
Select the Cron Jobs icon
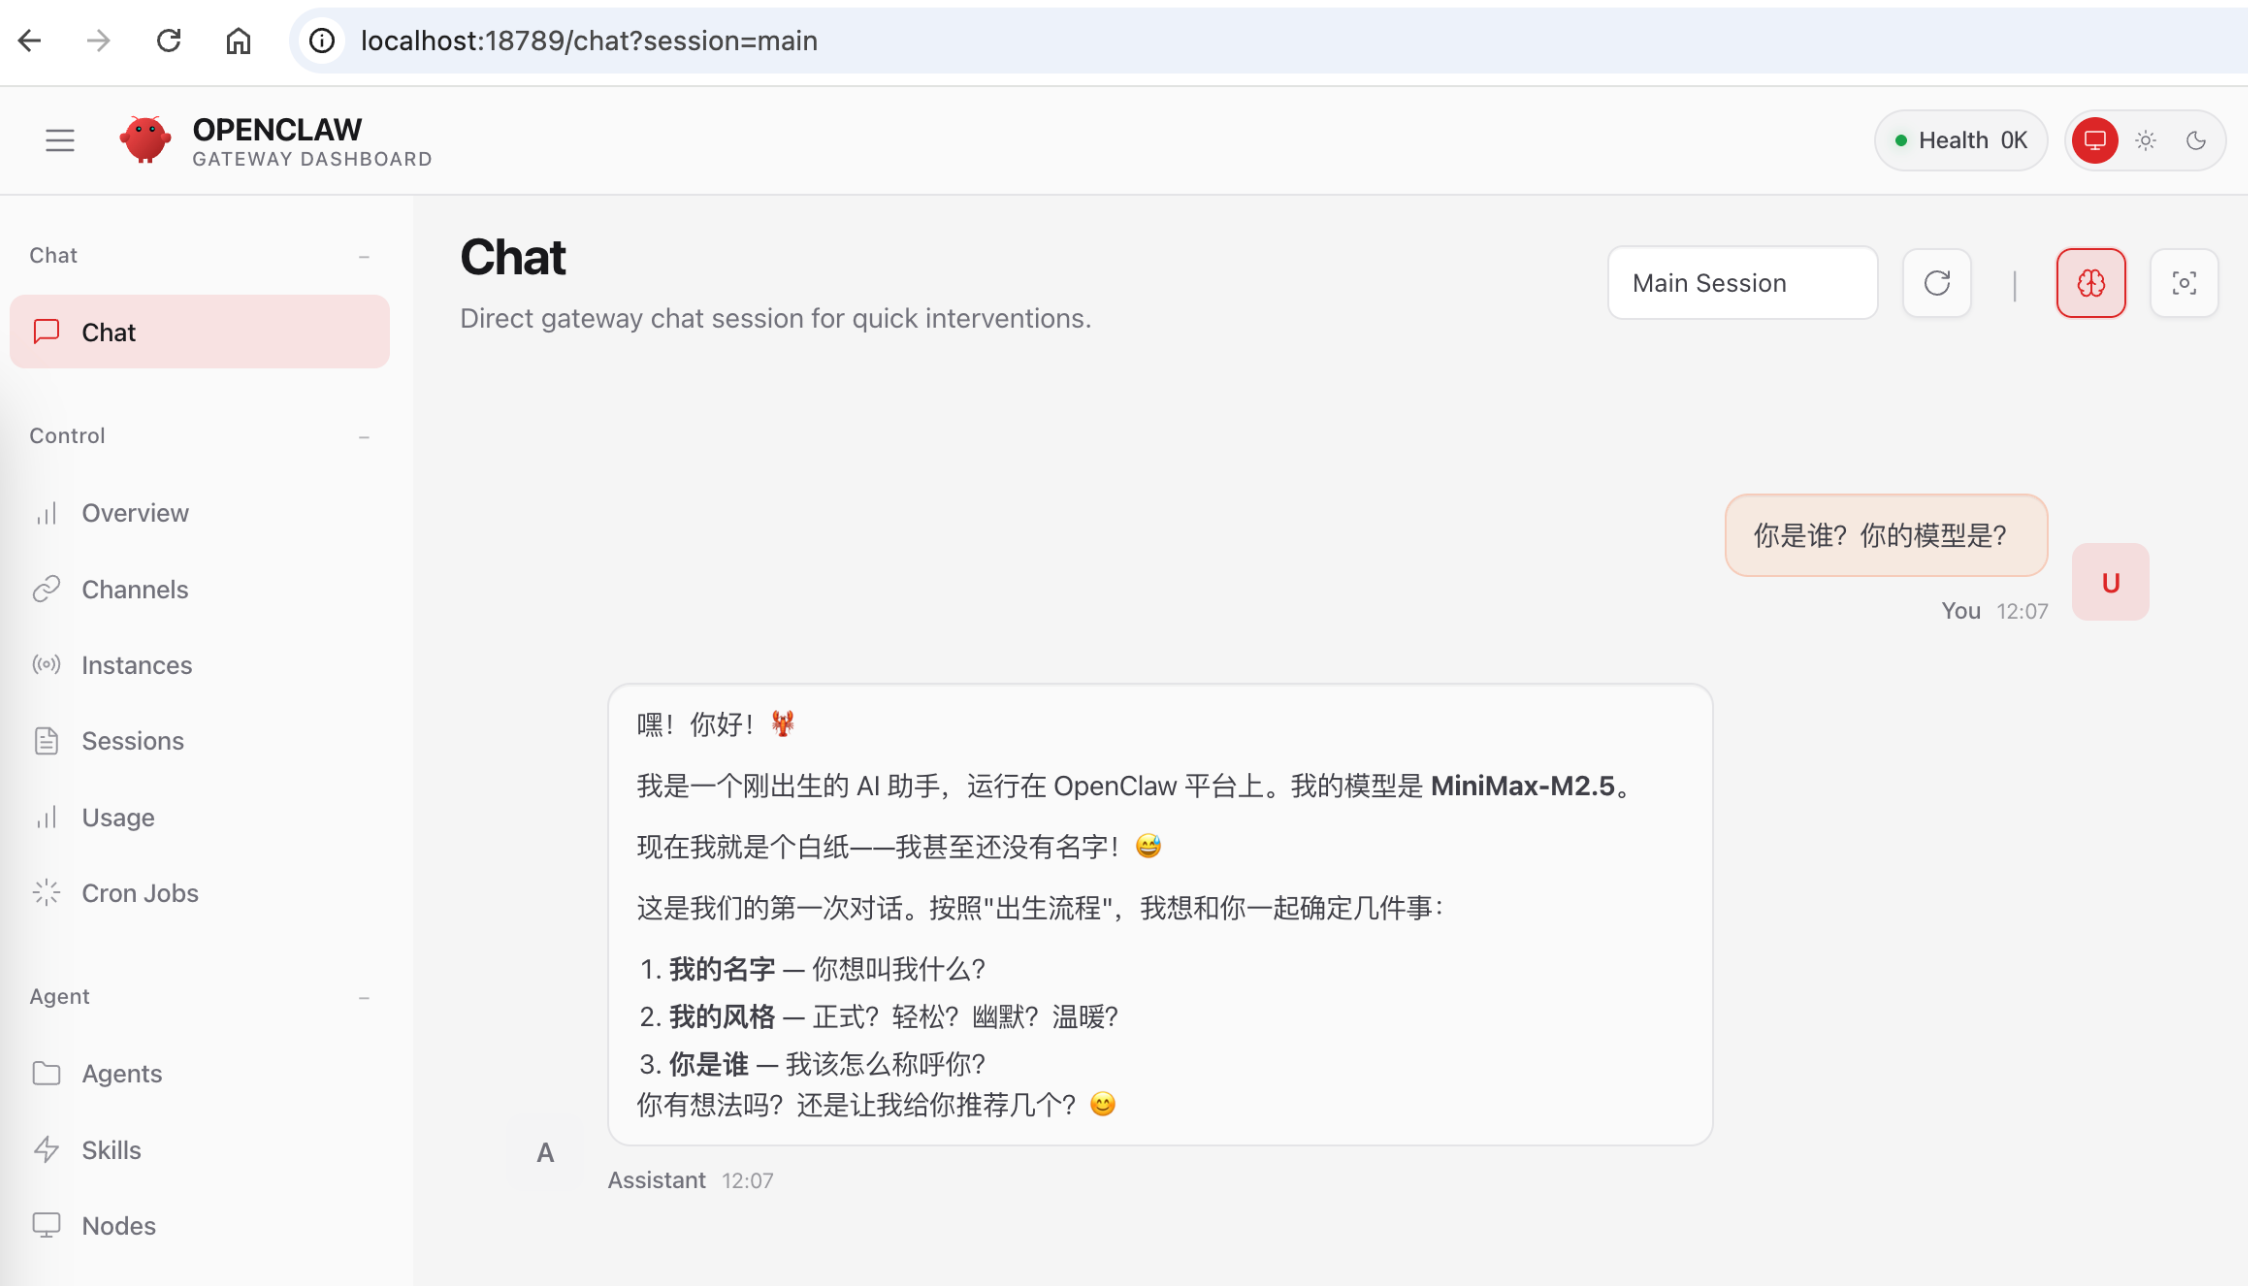47,892
